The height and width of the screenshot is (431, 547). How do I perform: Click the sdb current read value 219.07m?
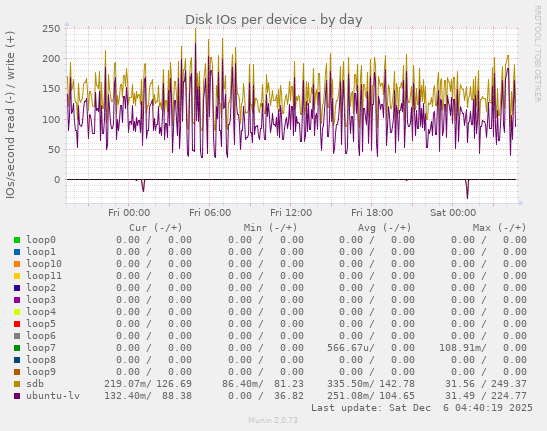point(125,384)
